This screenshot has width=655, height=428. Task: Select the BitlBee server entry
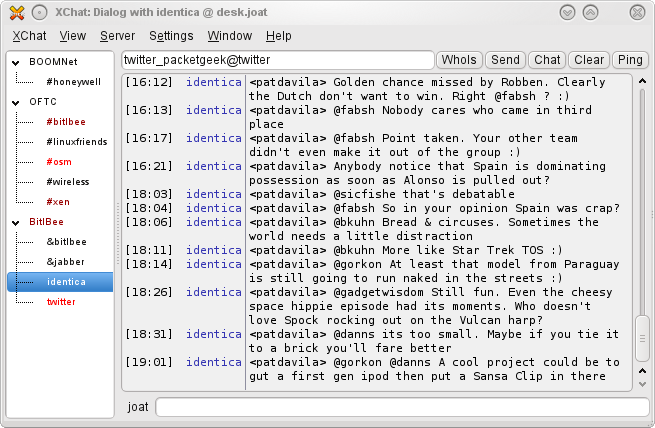[x=46, y=222]
